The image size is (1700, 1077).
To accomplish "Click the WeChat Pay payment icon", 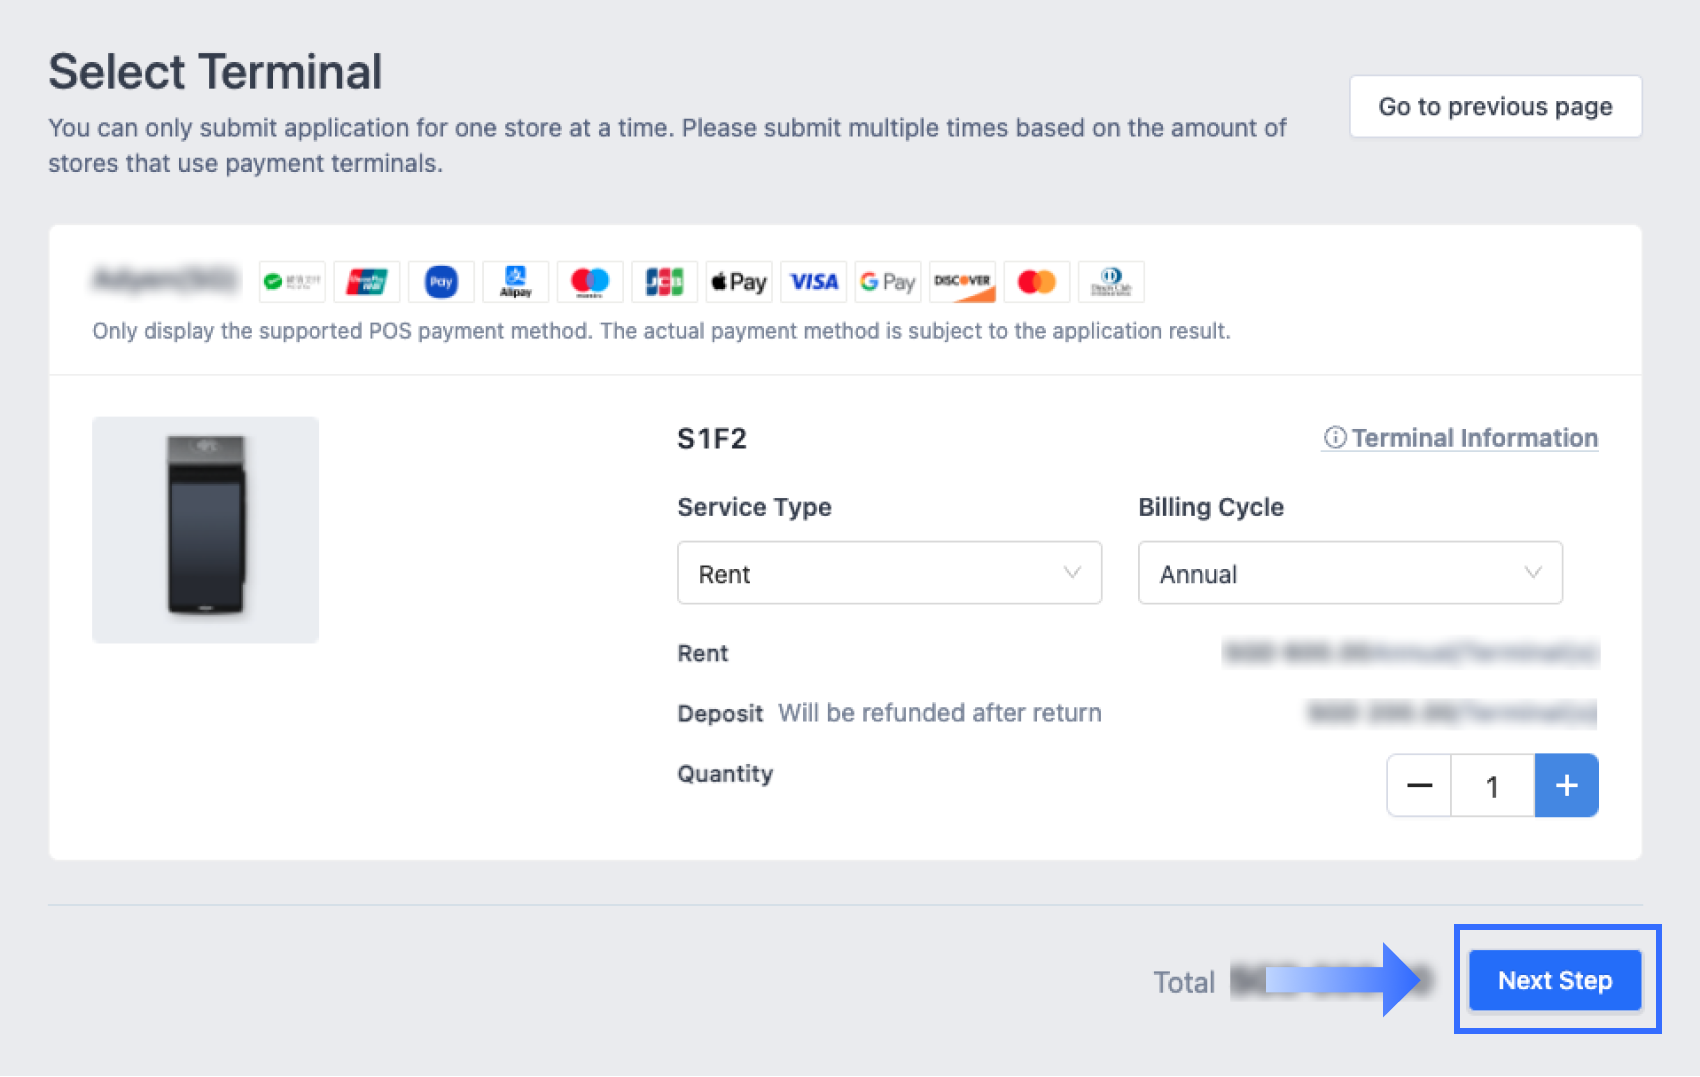I will click(x=291, y=282).
